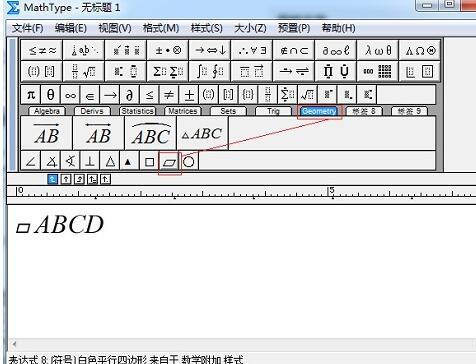Screen dimensions: 476x364
Task: Open the set theory symbols palette
Action: coord(294,50)
